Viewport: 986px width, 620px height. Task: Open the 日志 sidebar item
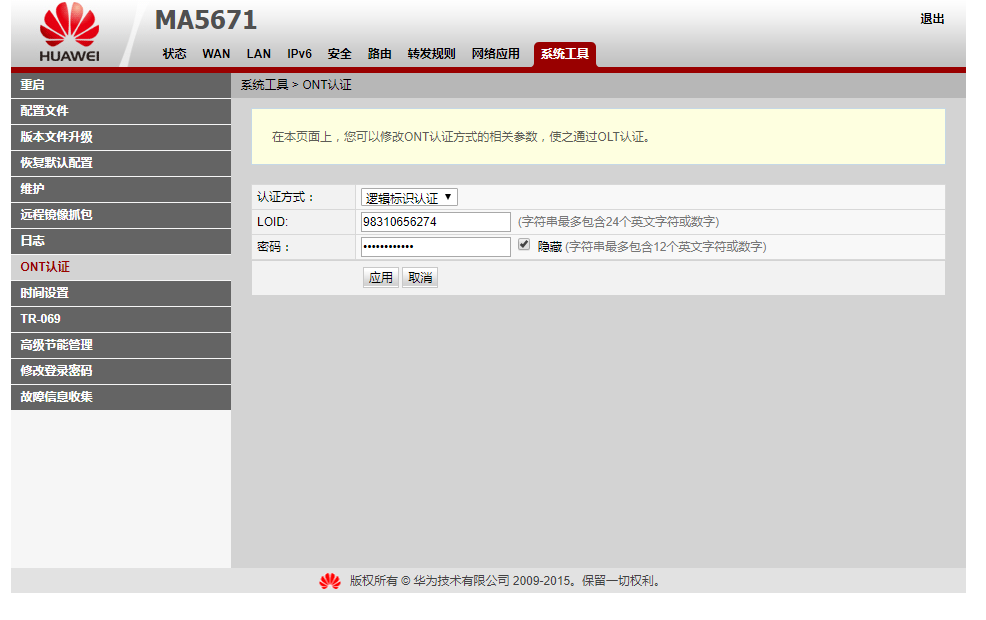[x=121, y=241]
